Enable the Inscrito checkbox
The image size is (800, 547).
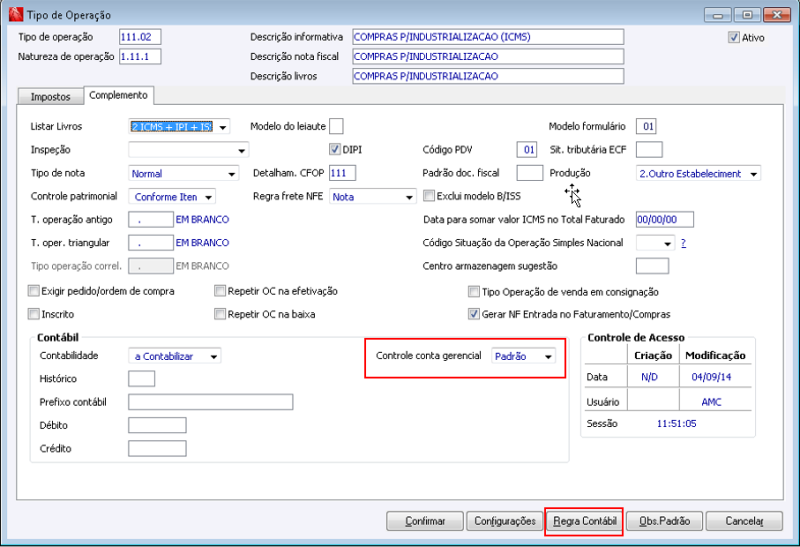34,314
